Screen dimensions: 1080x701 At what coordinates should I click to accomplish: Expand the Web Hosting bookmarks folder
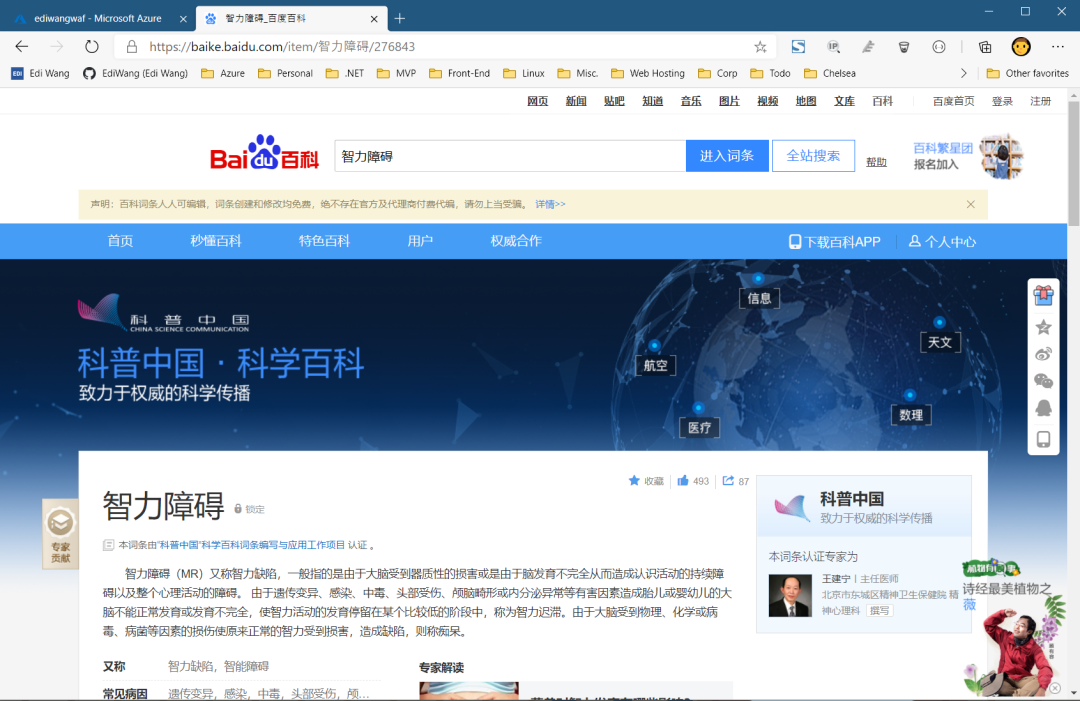click(x=647, y=73)
